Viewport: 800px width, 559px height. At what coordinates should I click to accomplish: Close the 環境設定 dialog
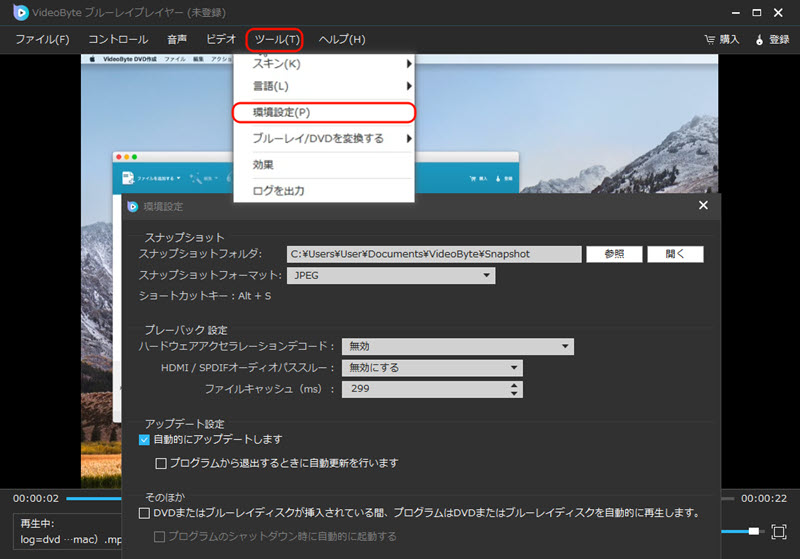(x=703, y=205)
